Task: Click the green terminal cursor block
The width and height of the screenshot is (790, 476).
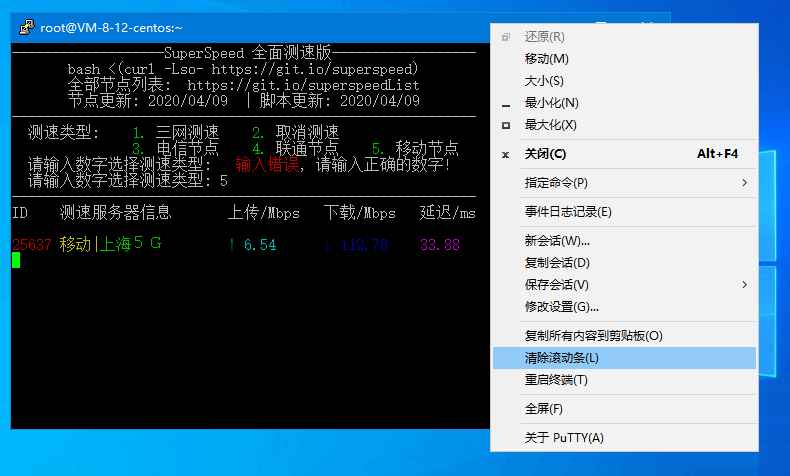Action: coord(16,261)
